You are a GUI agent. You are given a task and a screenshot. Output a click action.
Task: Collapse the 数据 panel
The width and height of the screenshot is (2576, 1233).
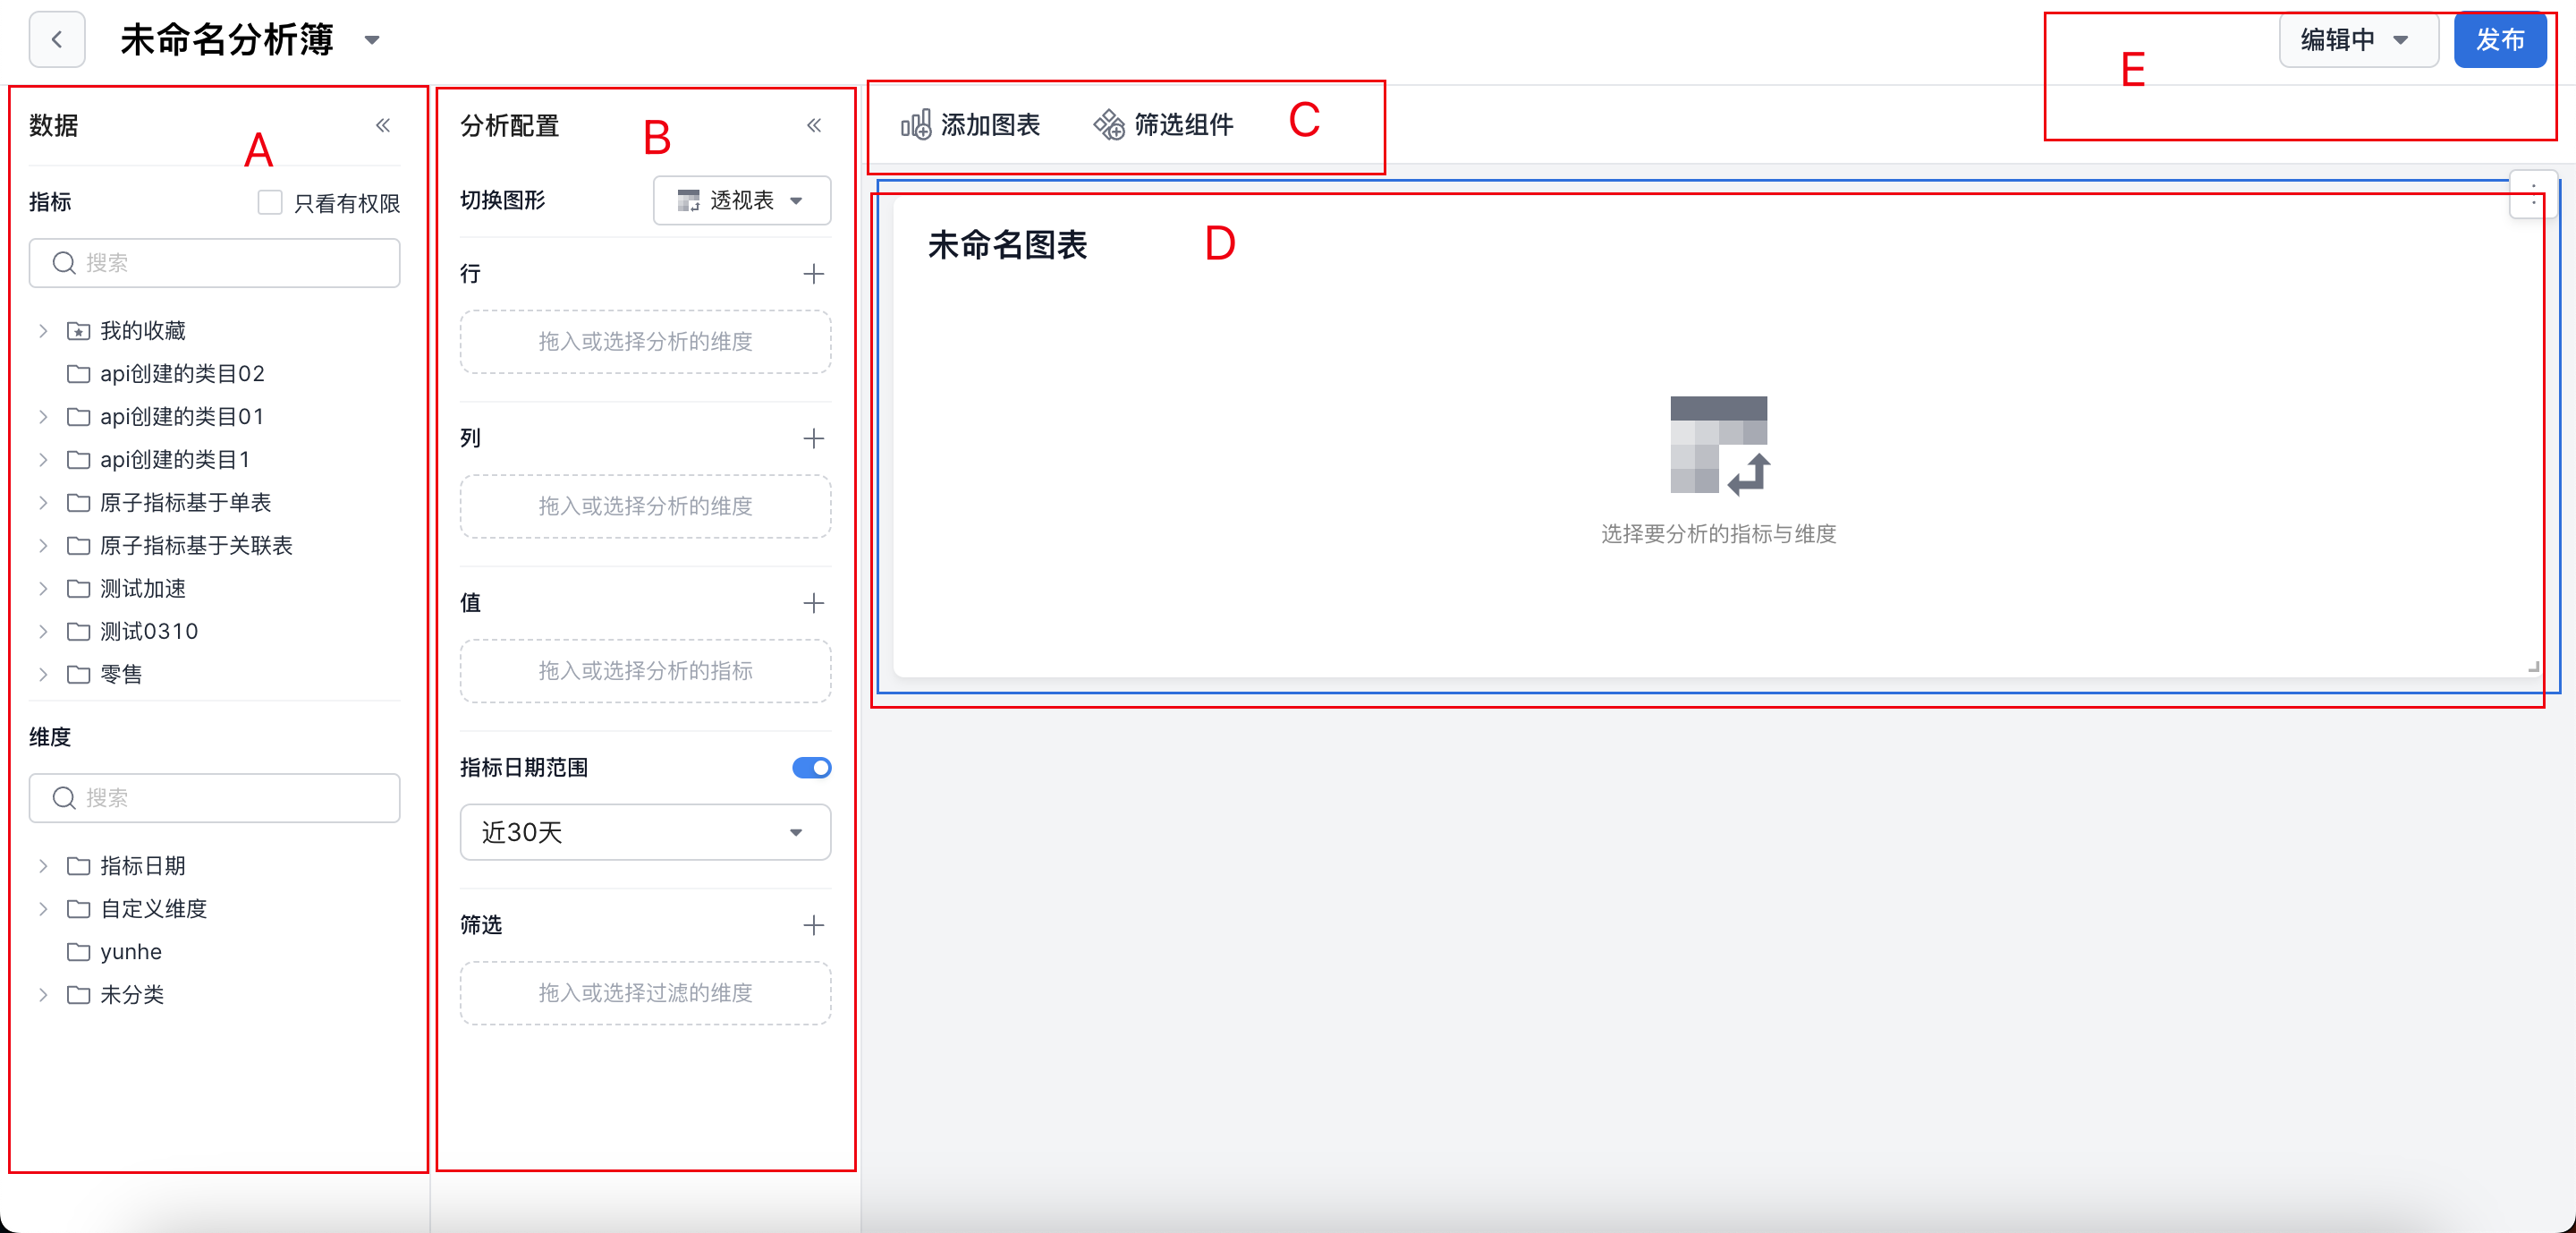382,125
